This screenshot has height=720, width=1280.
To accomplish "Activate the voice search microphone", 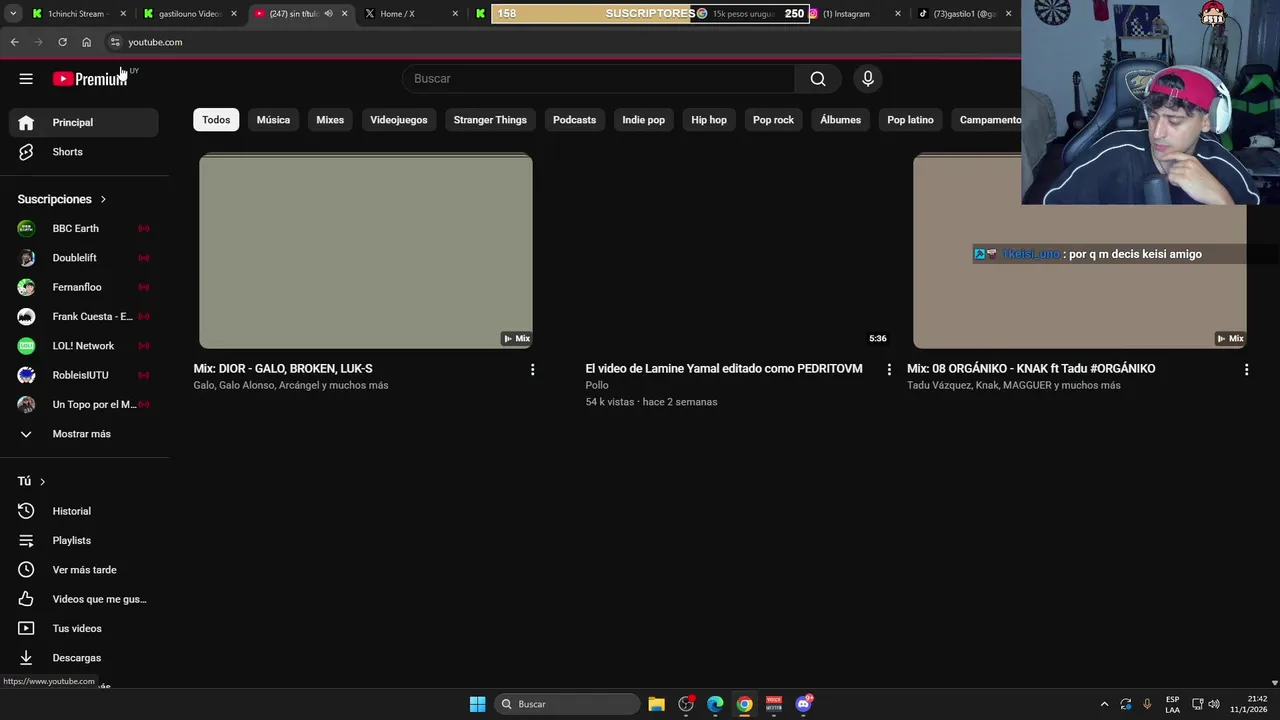I will [x=868, y=79].
